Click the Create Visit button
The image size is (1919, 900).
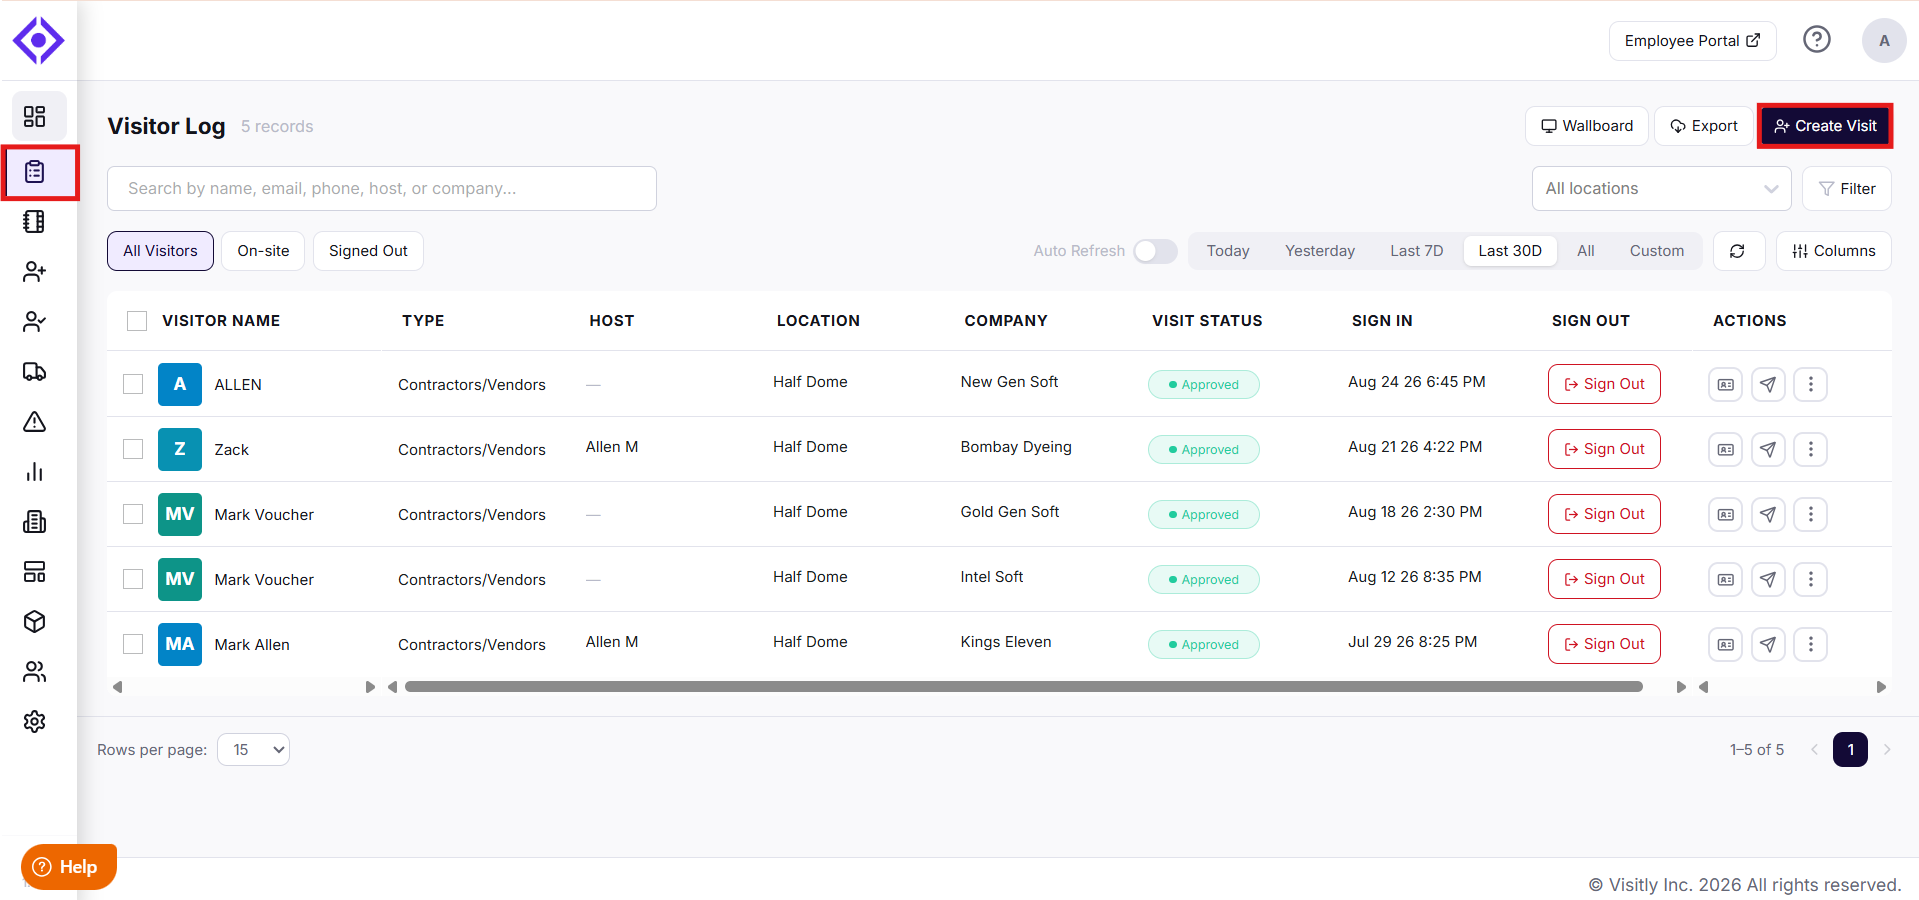coord(1825,126)
